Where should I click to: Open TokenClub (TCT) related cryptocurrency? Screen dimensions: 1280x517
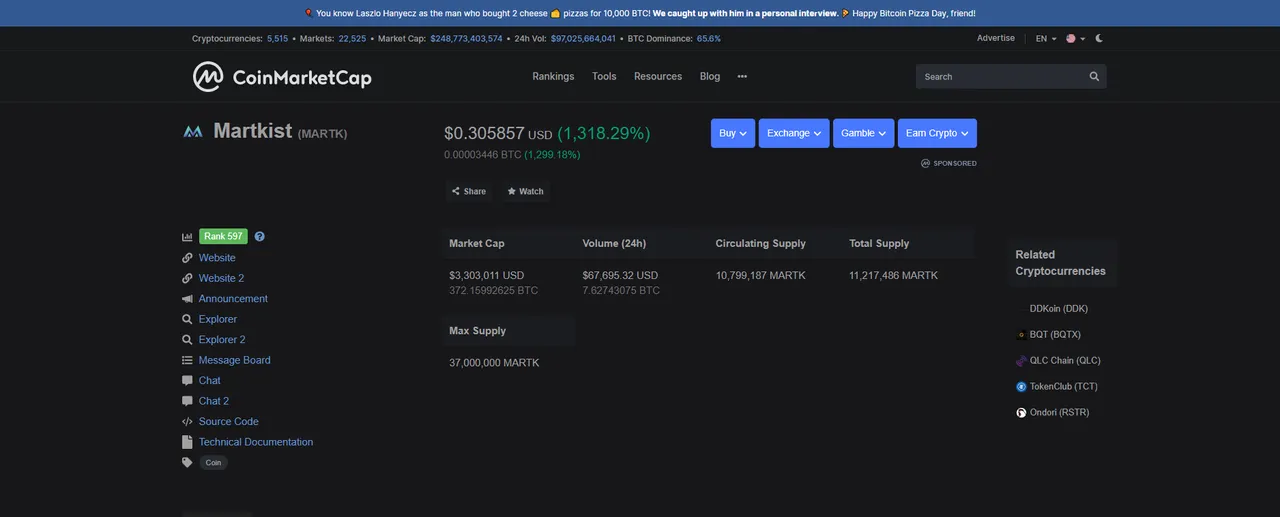pyautogui.click(x=1063, y=387)
